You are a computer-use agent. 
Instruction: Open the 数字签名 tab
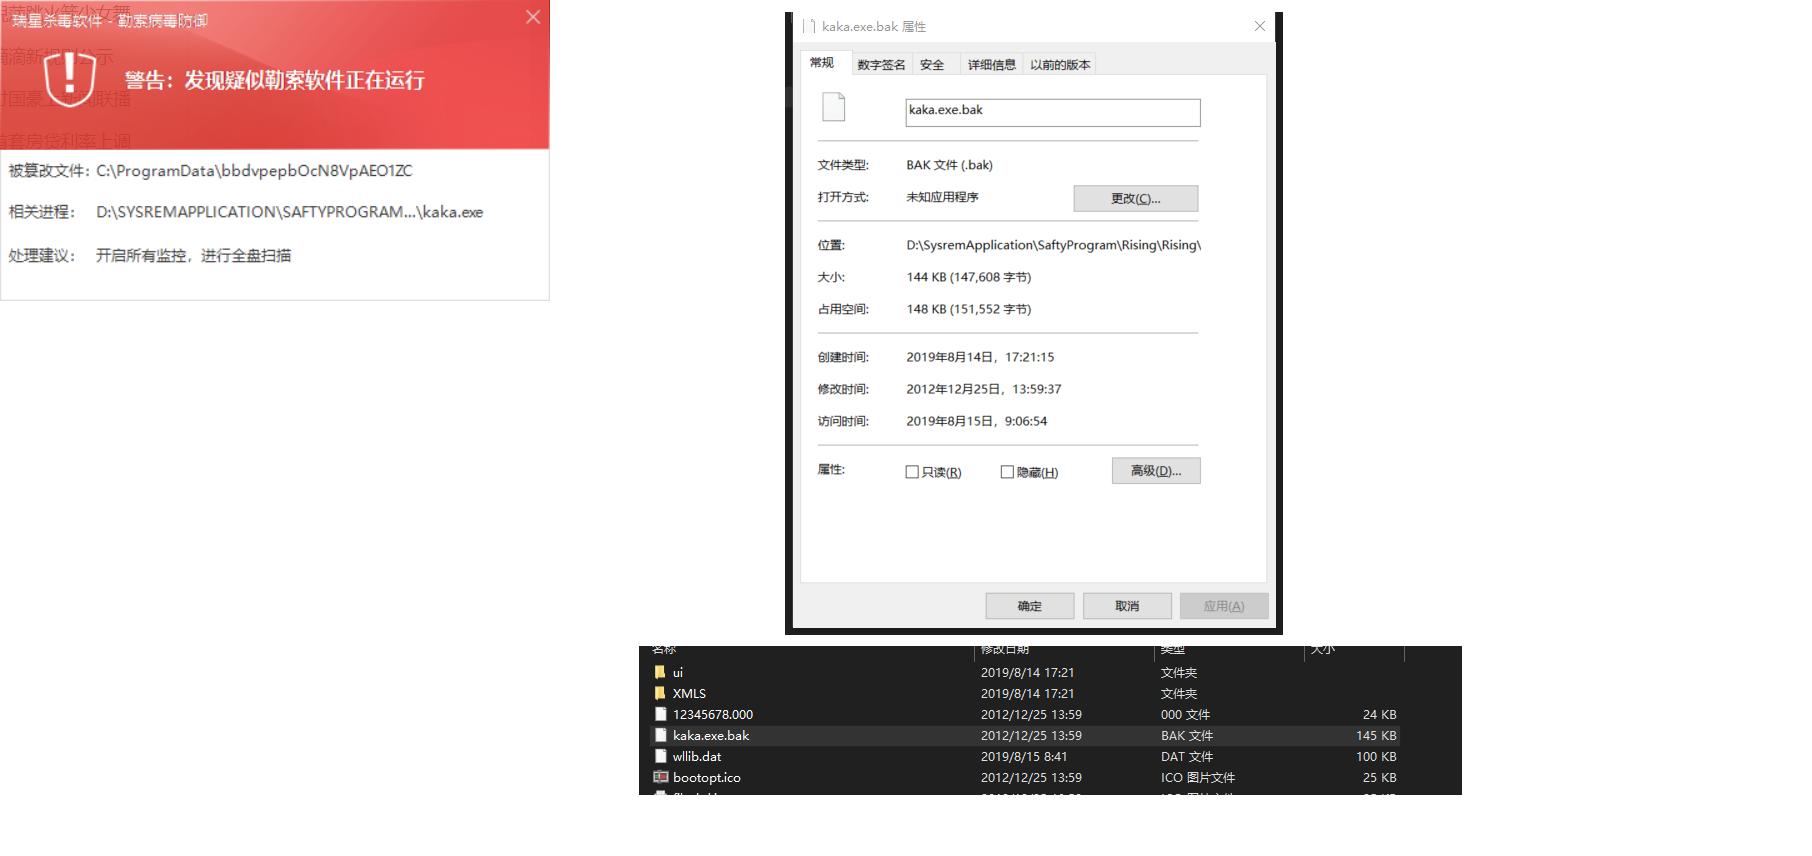(881, 65)
